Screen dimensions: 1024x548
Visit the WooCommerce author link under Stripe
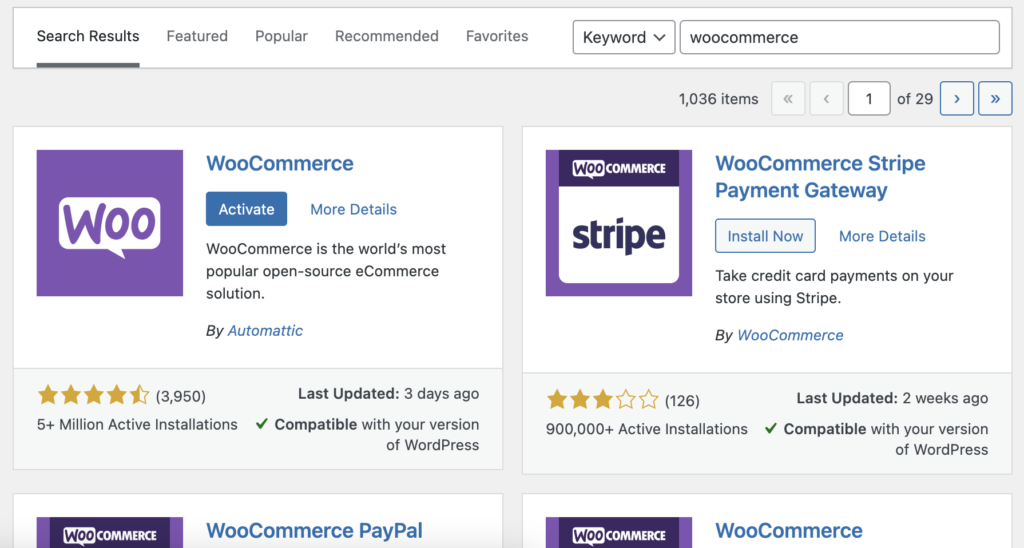tap(790, 335)
